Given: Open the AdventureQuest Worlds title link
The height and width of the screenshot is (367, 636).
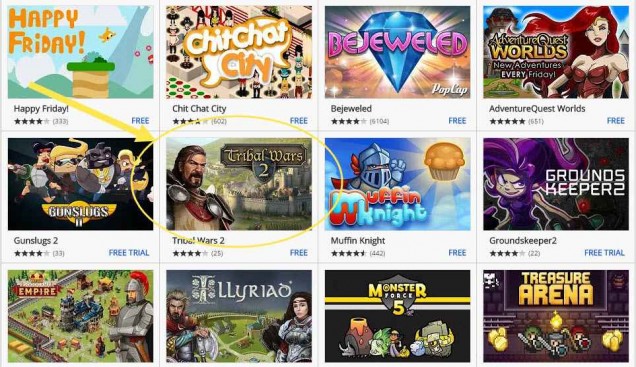Looking at the screenshot, I should pos(537,109).
